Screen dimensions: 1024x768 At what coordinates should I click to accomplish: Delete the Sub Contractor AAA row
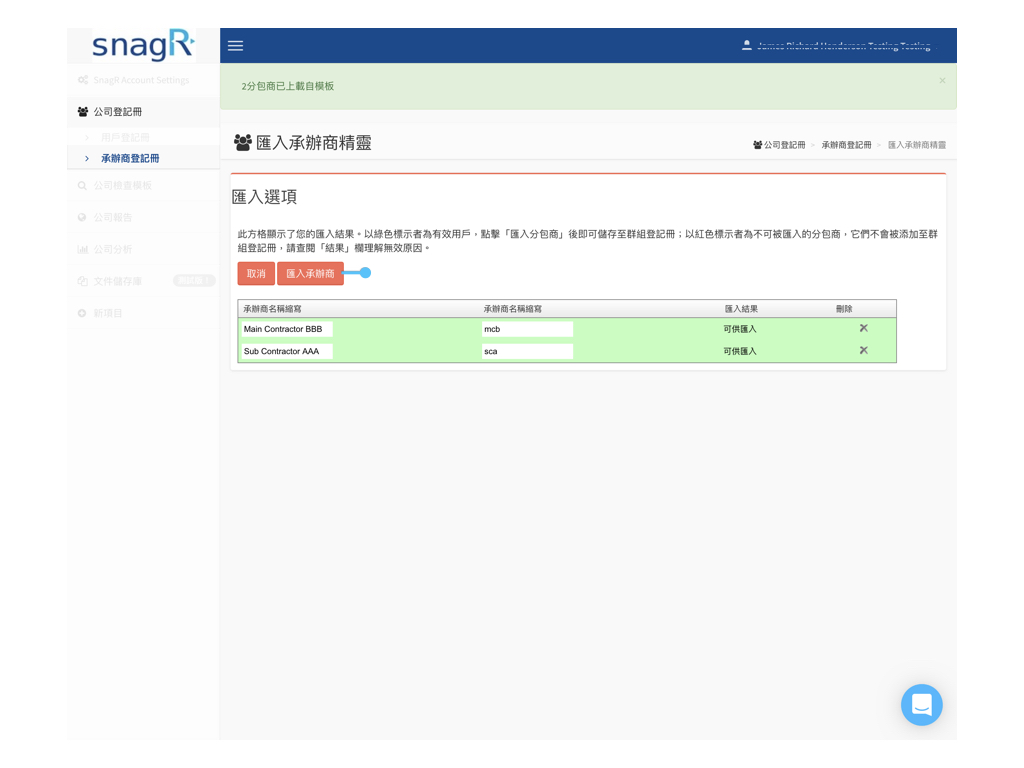pyautogui.click(x=863, y=350)
